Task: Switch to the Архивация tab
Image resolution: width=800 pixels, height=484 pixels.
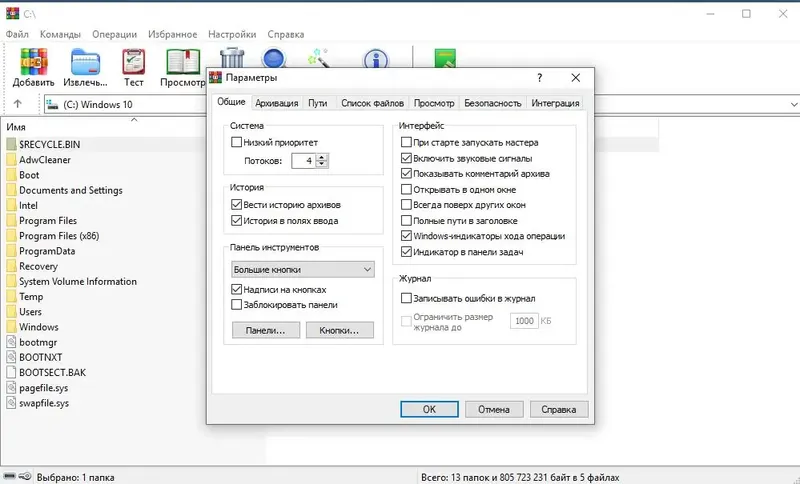Action: coord(277,103)
